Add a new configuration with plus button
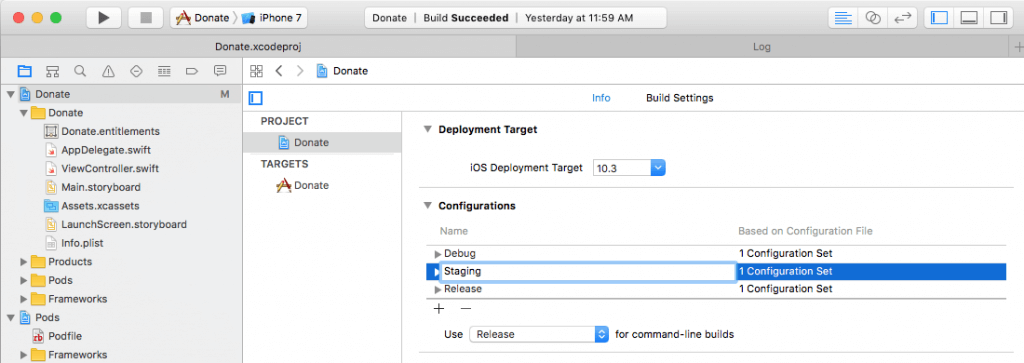The width and height of the screenshot is (1024, 363). pos(439,308)
